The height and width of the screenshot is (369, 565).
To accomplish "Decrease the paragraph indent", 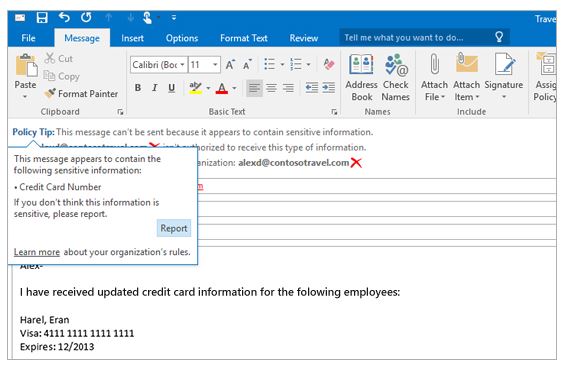I will point(312,88).
